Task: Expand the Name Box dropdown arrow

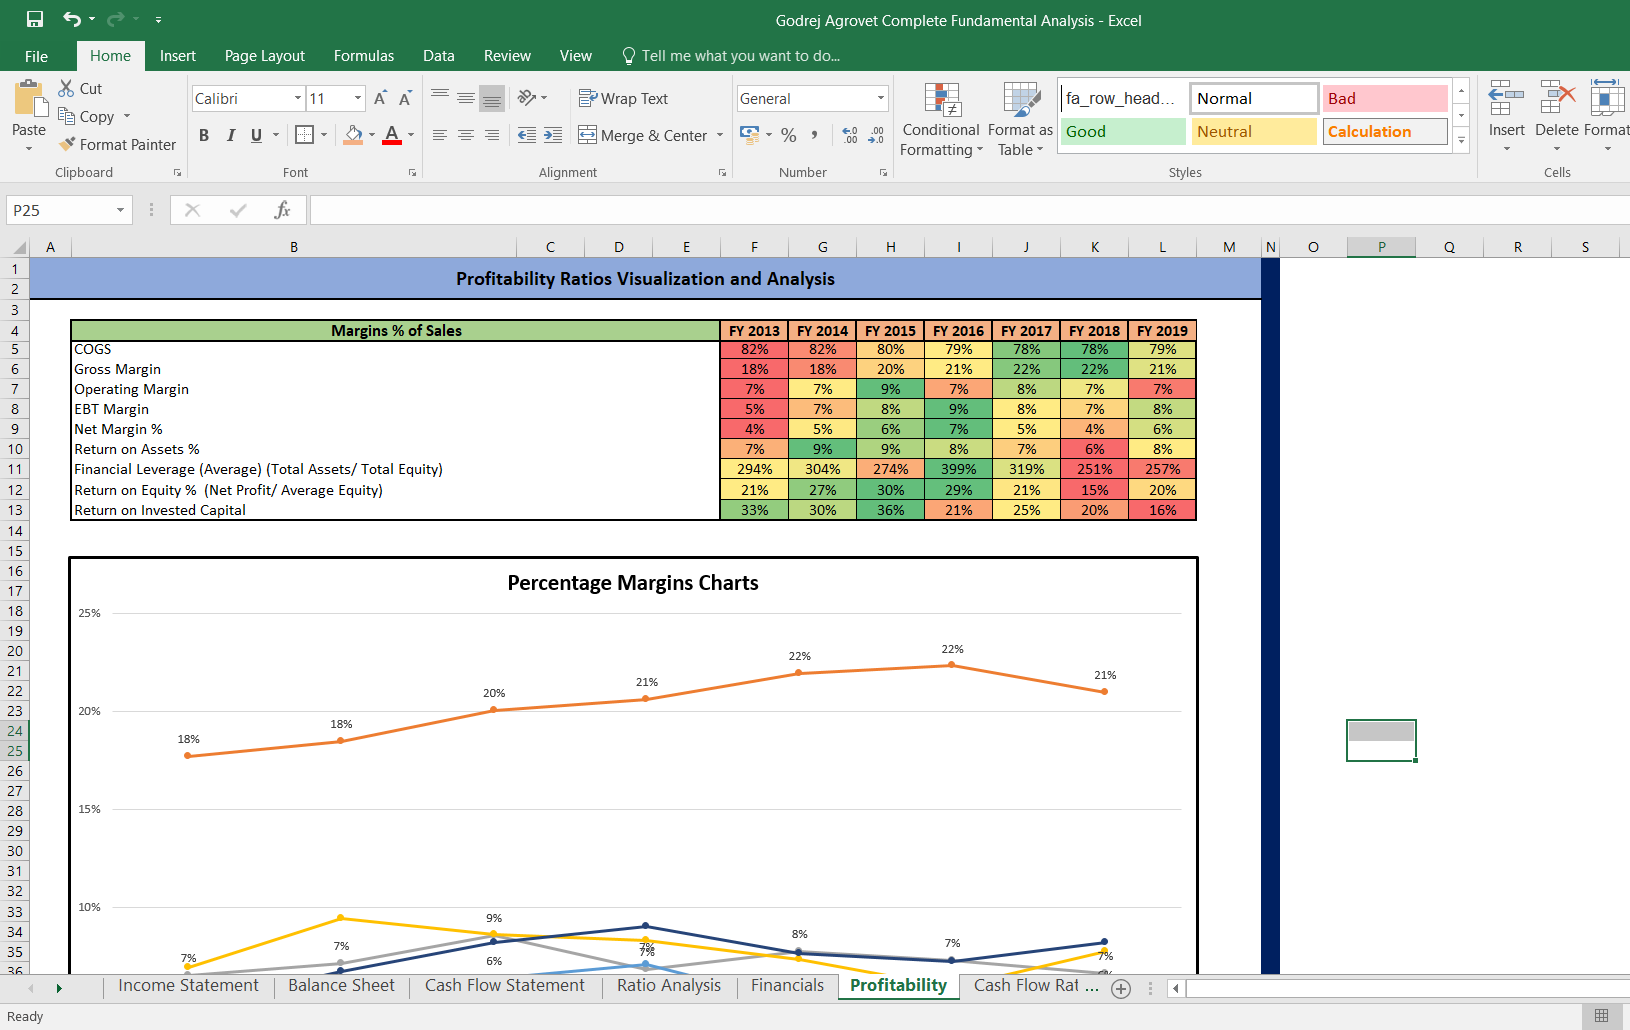Action: pyautogui.click(x=120, y=210)
